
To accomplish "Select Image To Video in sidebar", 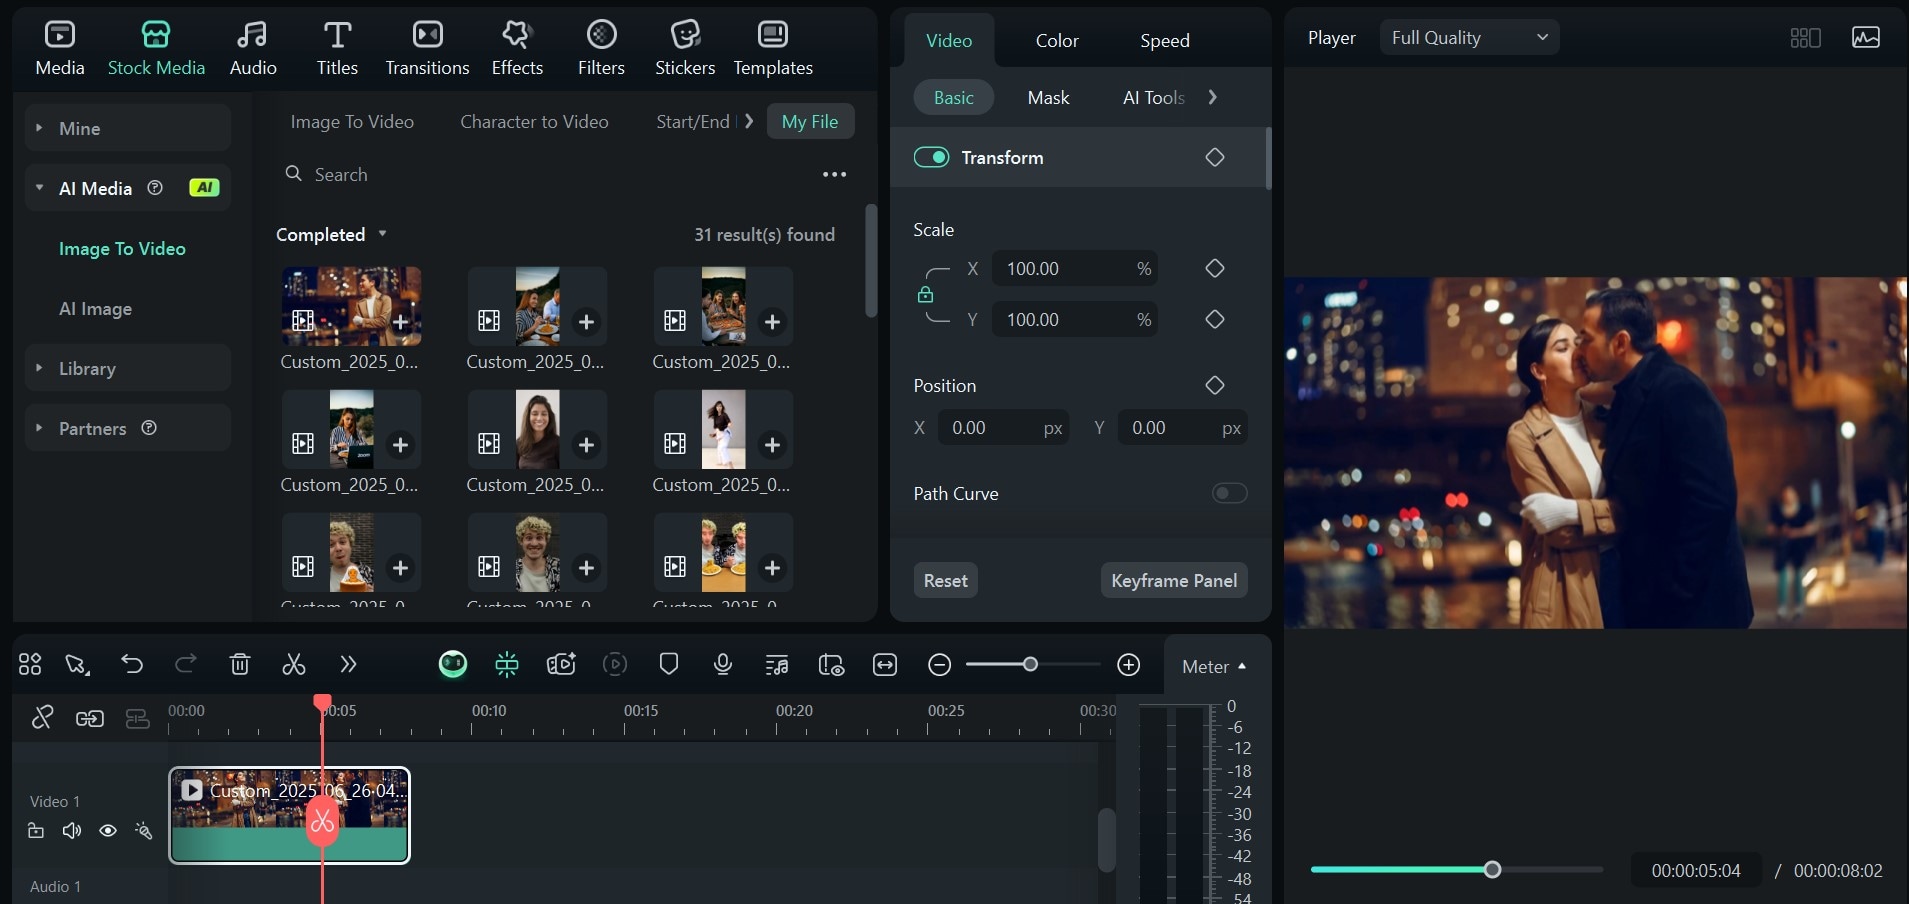I will [x=122, y=248].
